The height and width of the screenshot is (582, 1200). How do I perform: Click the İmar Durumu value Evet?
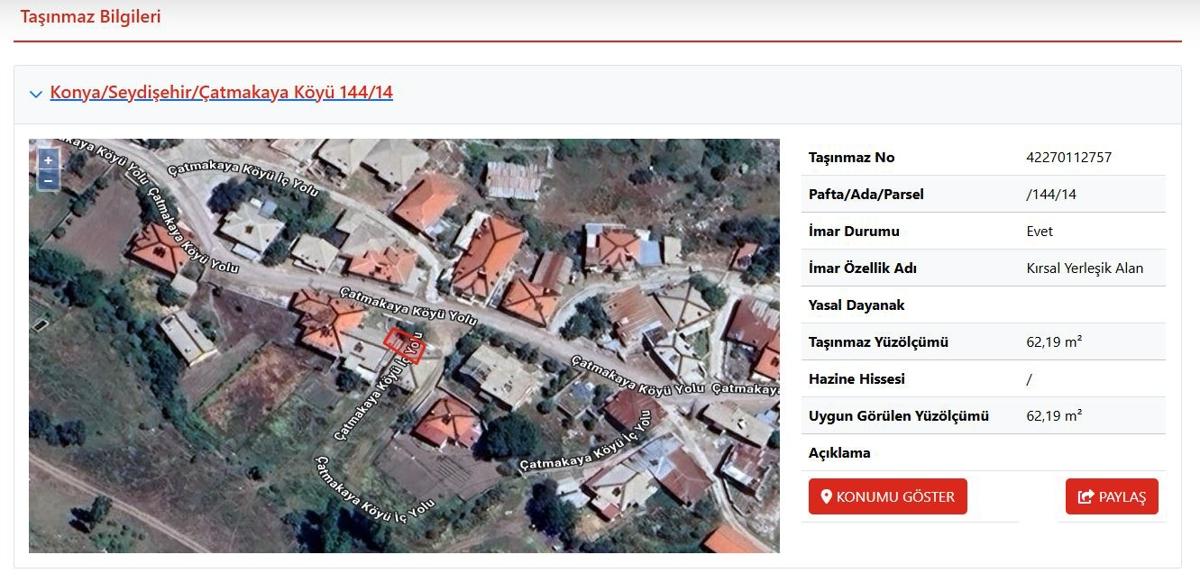click(x=1039, y=231)
